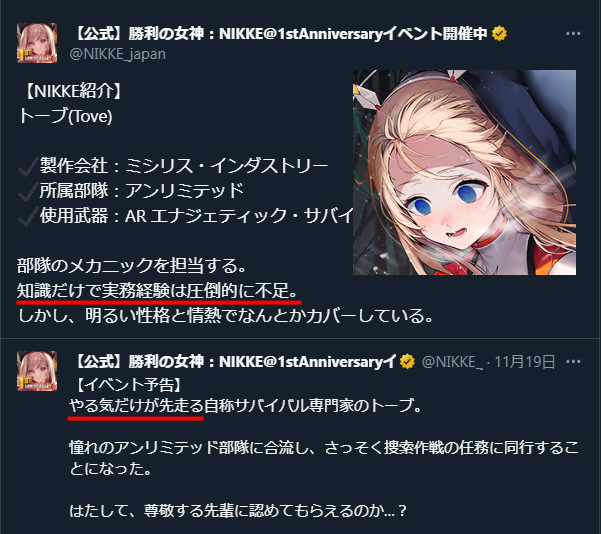
Task: Click the checkmark beside 所属部隊
Action: pyautogui.click(x=28, y=191)
